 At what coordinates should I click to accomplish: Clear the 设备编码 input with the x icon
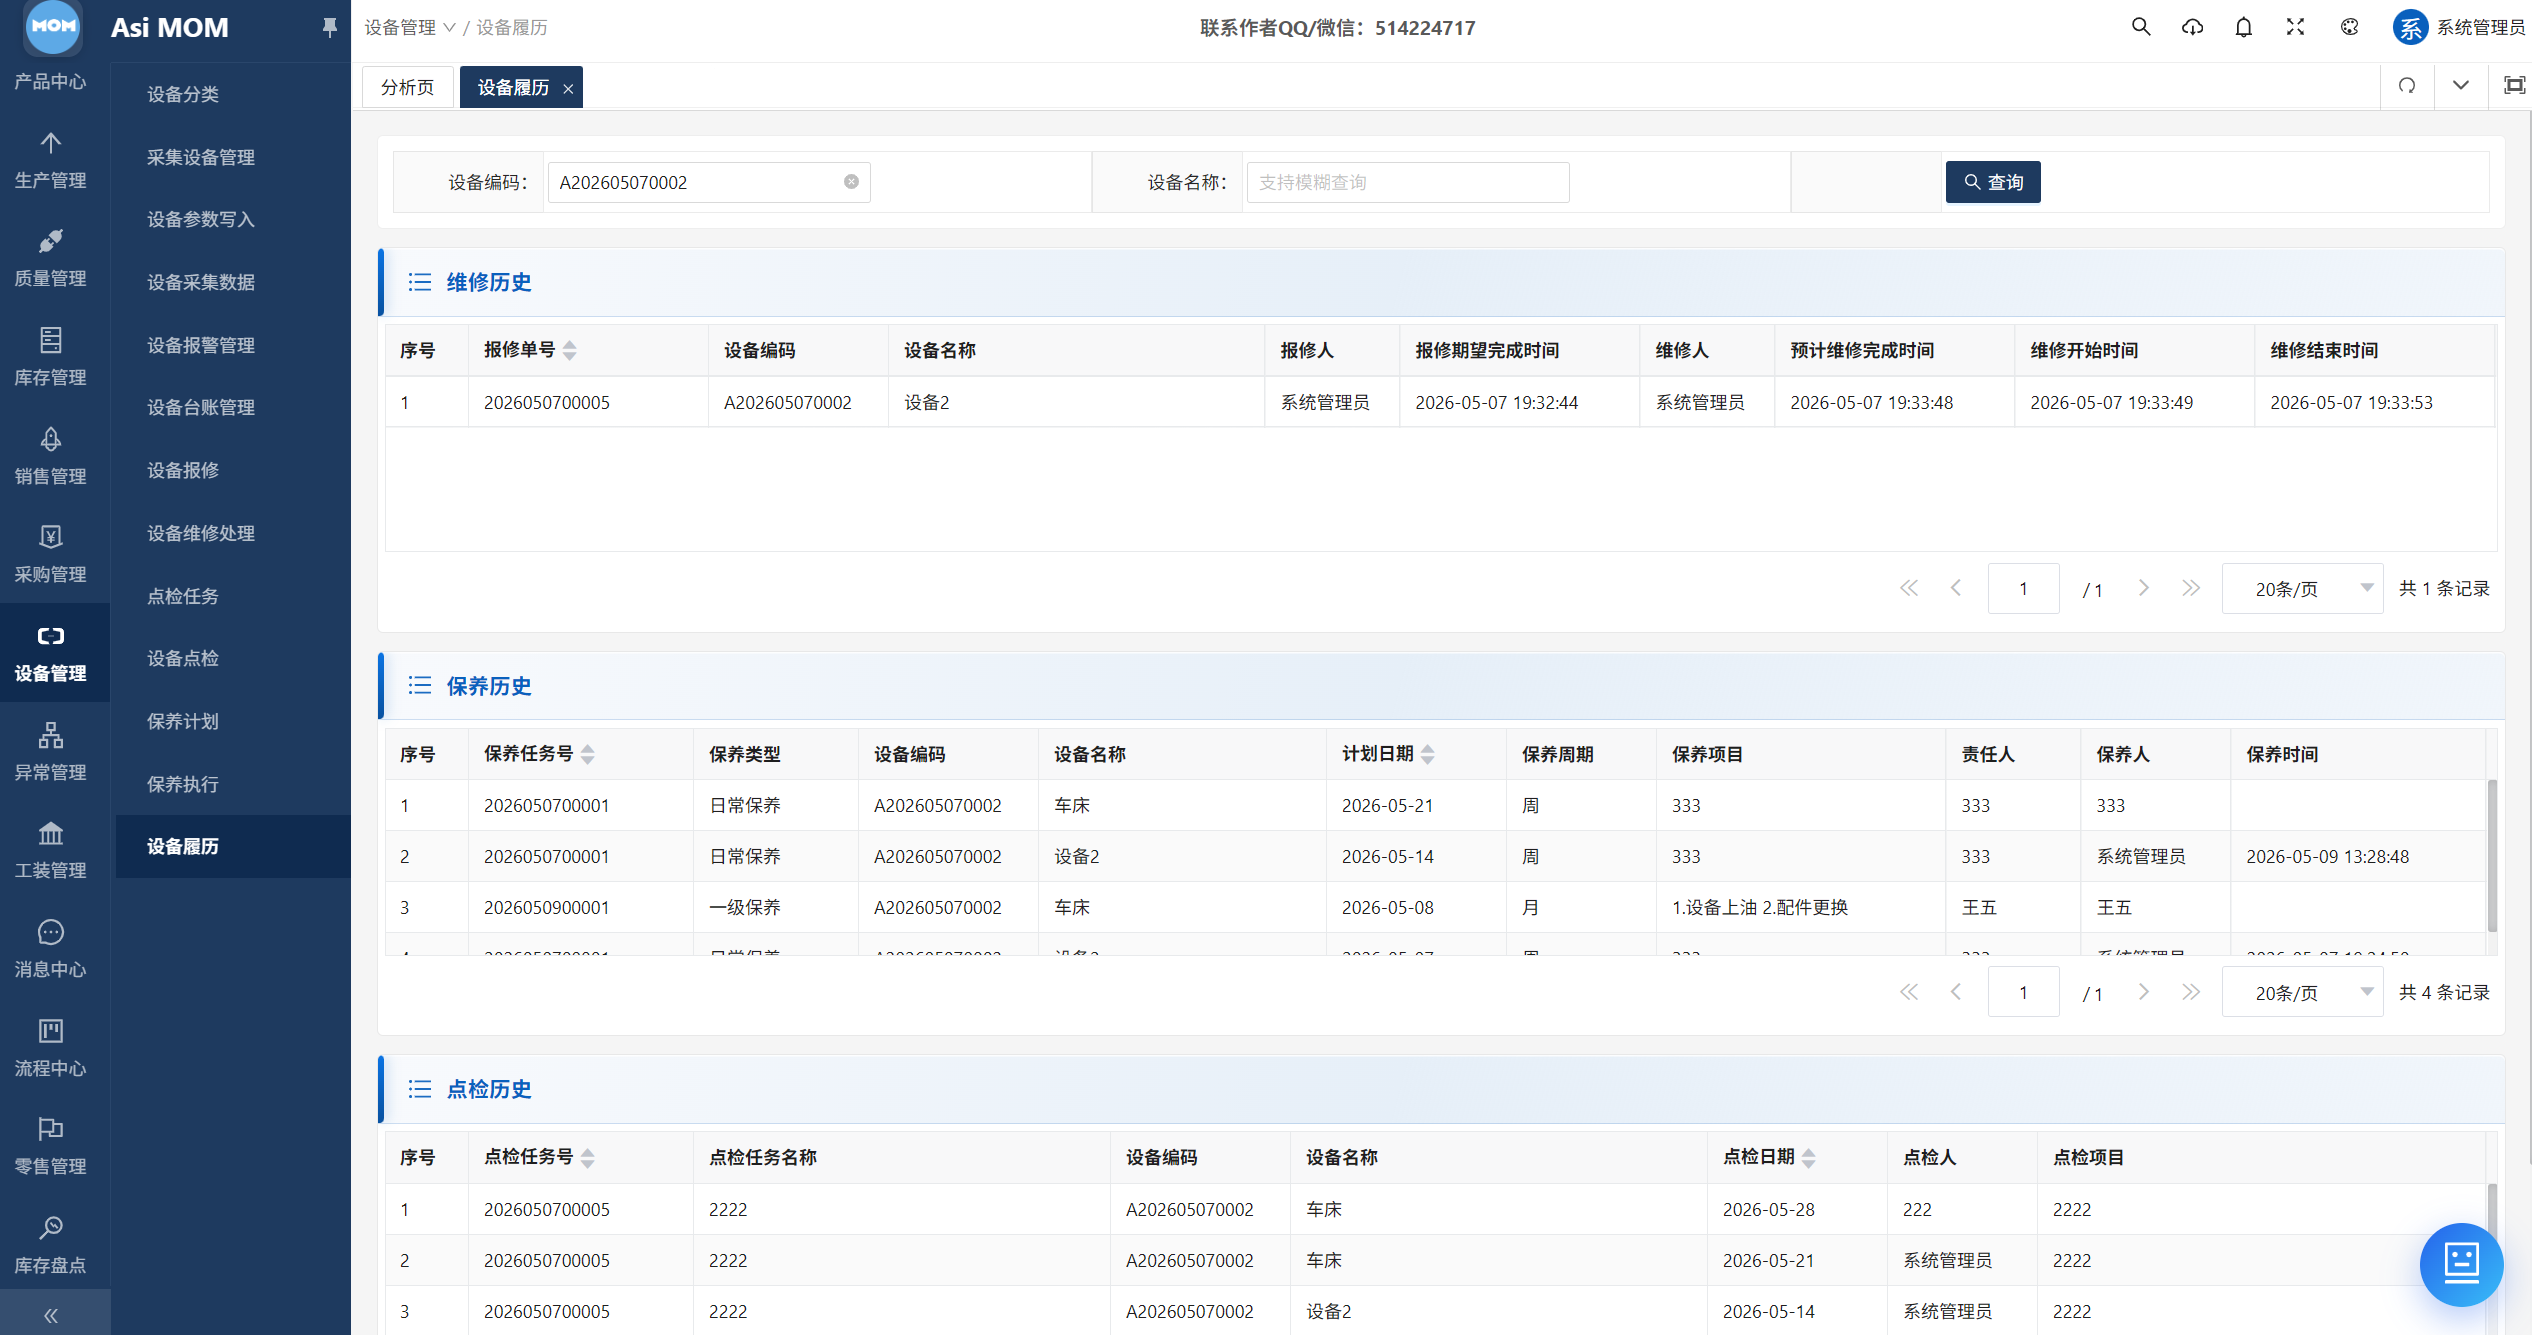(x=851, y=181)
